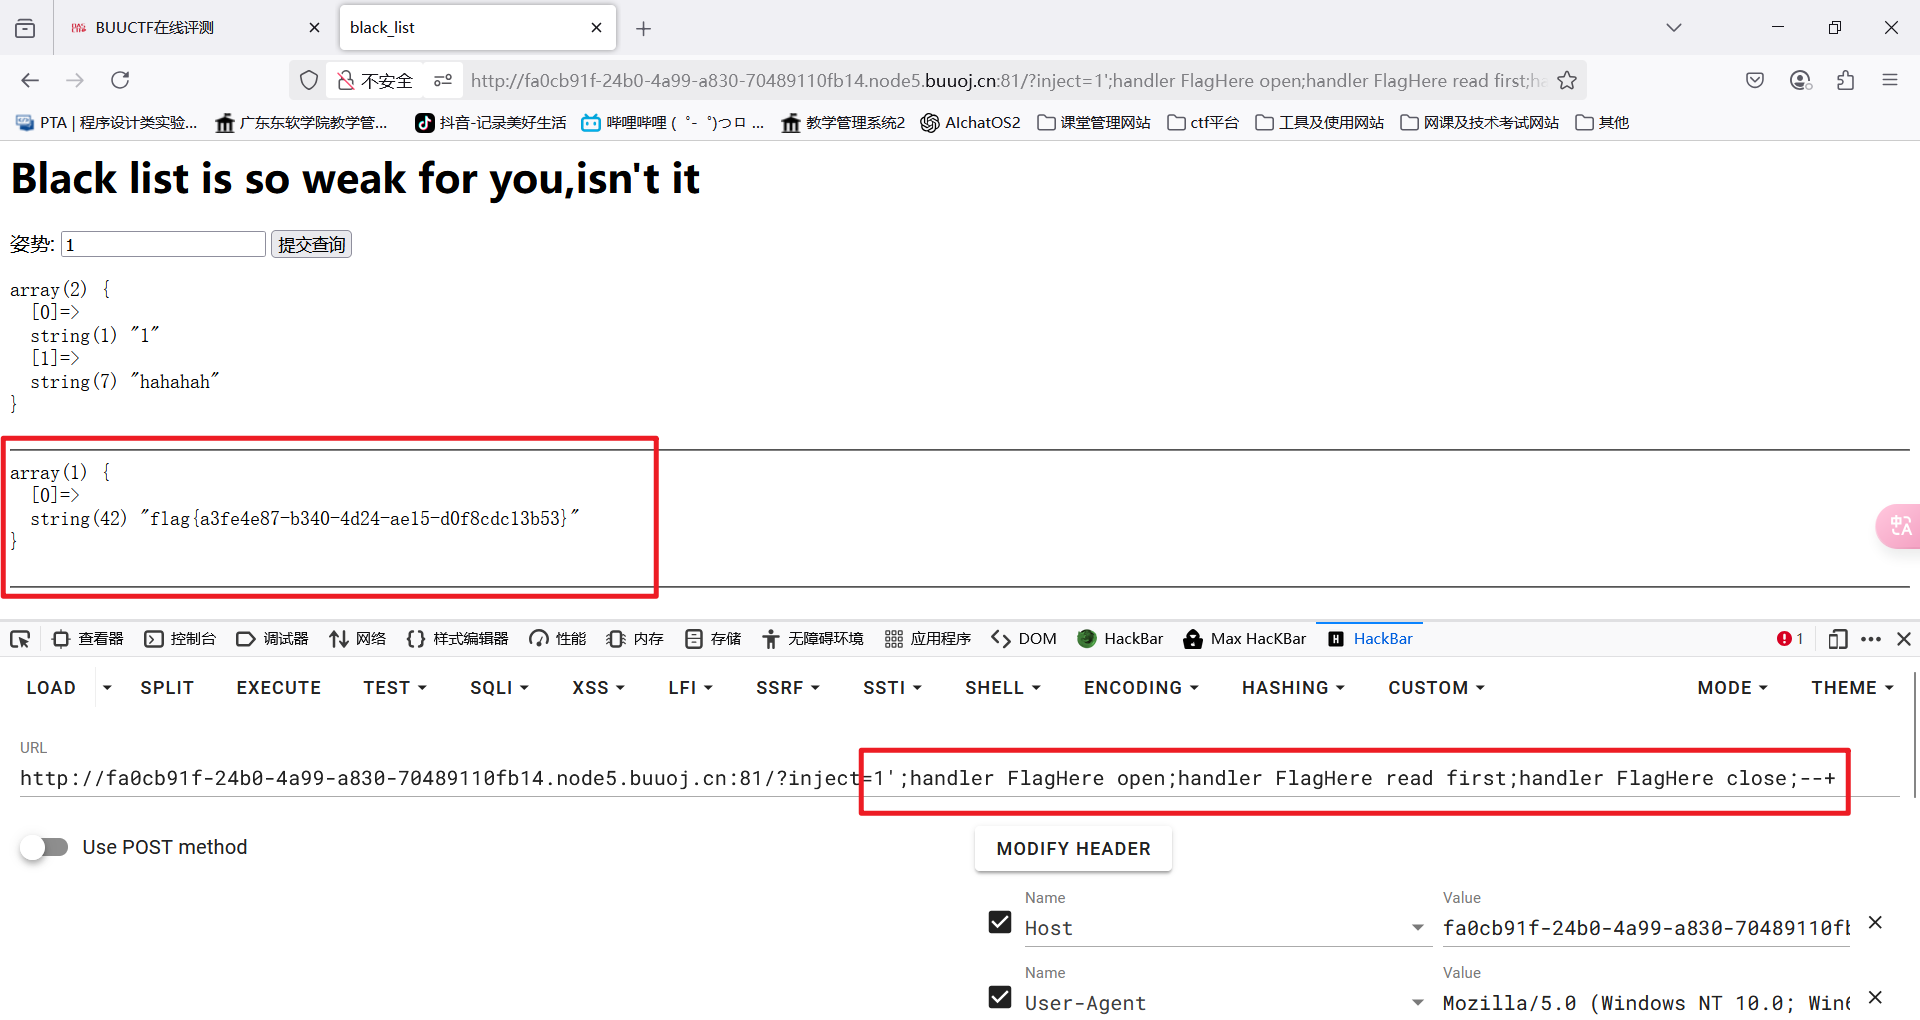The width and height of the screenshot is (1920, 1020).
Task: Click the MODIFY HEADER button
Action: click(x=1073, y=848)
